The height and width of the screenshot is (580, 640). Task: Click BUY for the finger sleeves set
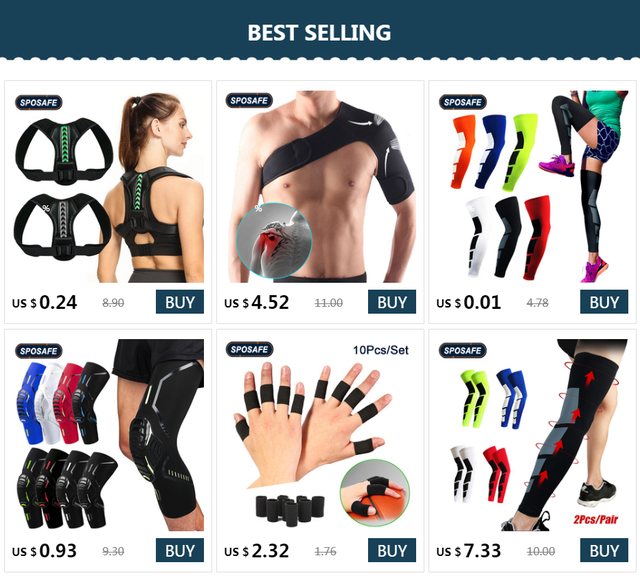392,550
